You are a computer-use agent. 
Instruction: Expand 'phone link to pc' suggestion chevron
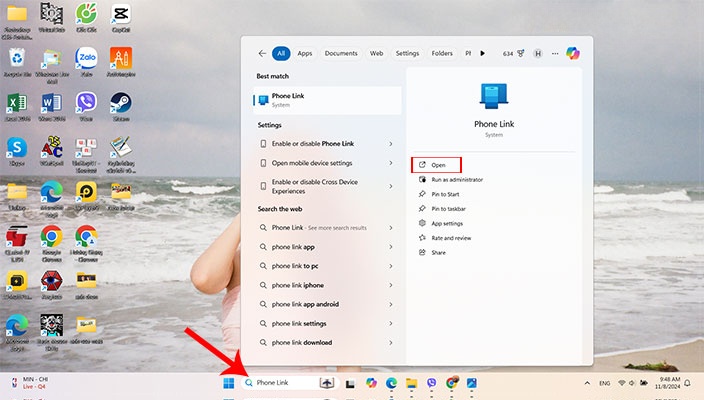pos(391,266)
